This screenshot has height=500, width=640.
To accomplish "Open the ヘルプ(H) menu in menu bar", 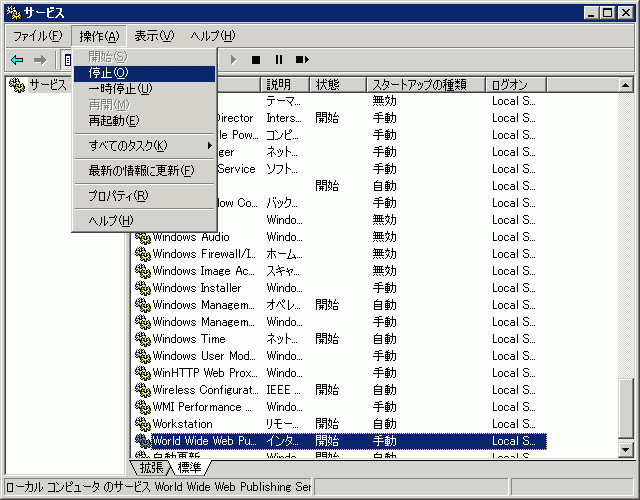I will [213, 36].
